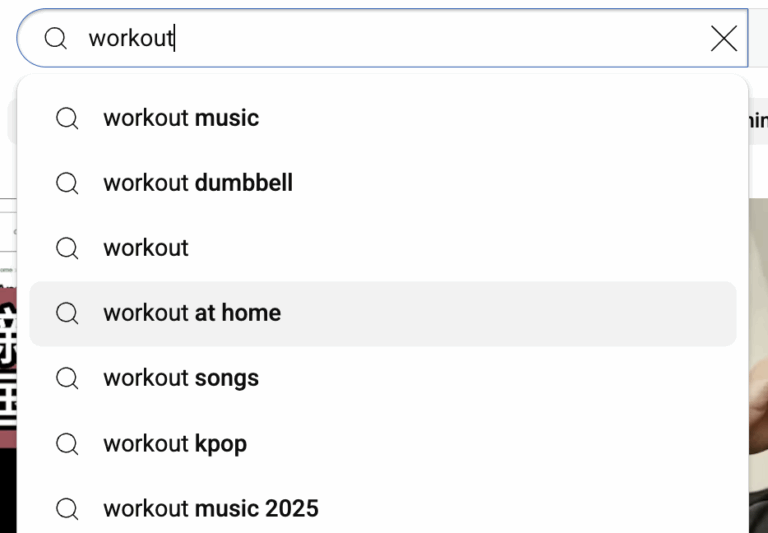Viewport: 768px width, 533px height.
Task: Click the search icon beside "workout music"
Action: [x=67, y=118]
